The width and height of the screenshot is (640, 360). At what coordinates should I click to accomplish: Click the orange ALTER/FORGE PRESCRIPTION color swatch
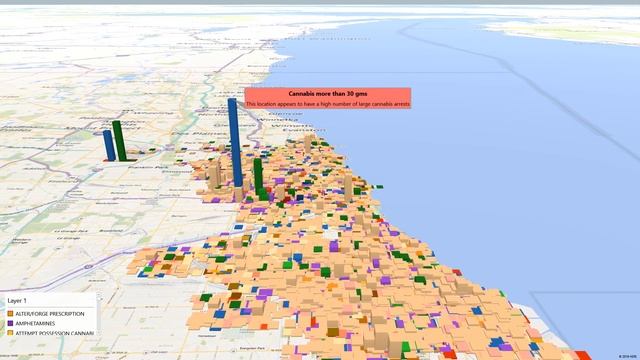(10, 314)
